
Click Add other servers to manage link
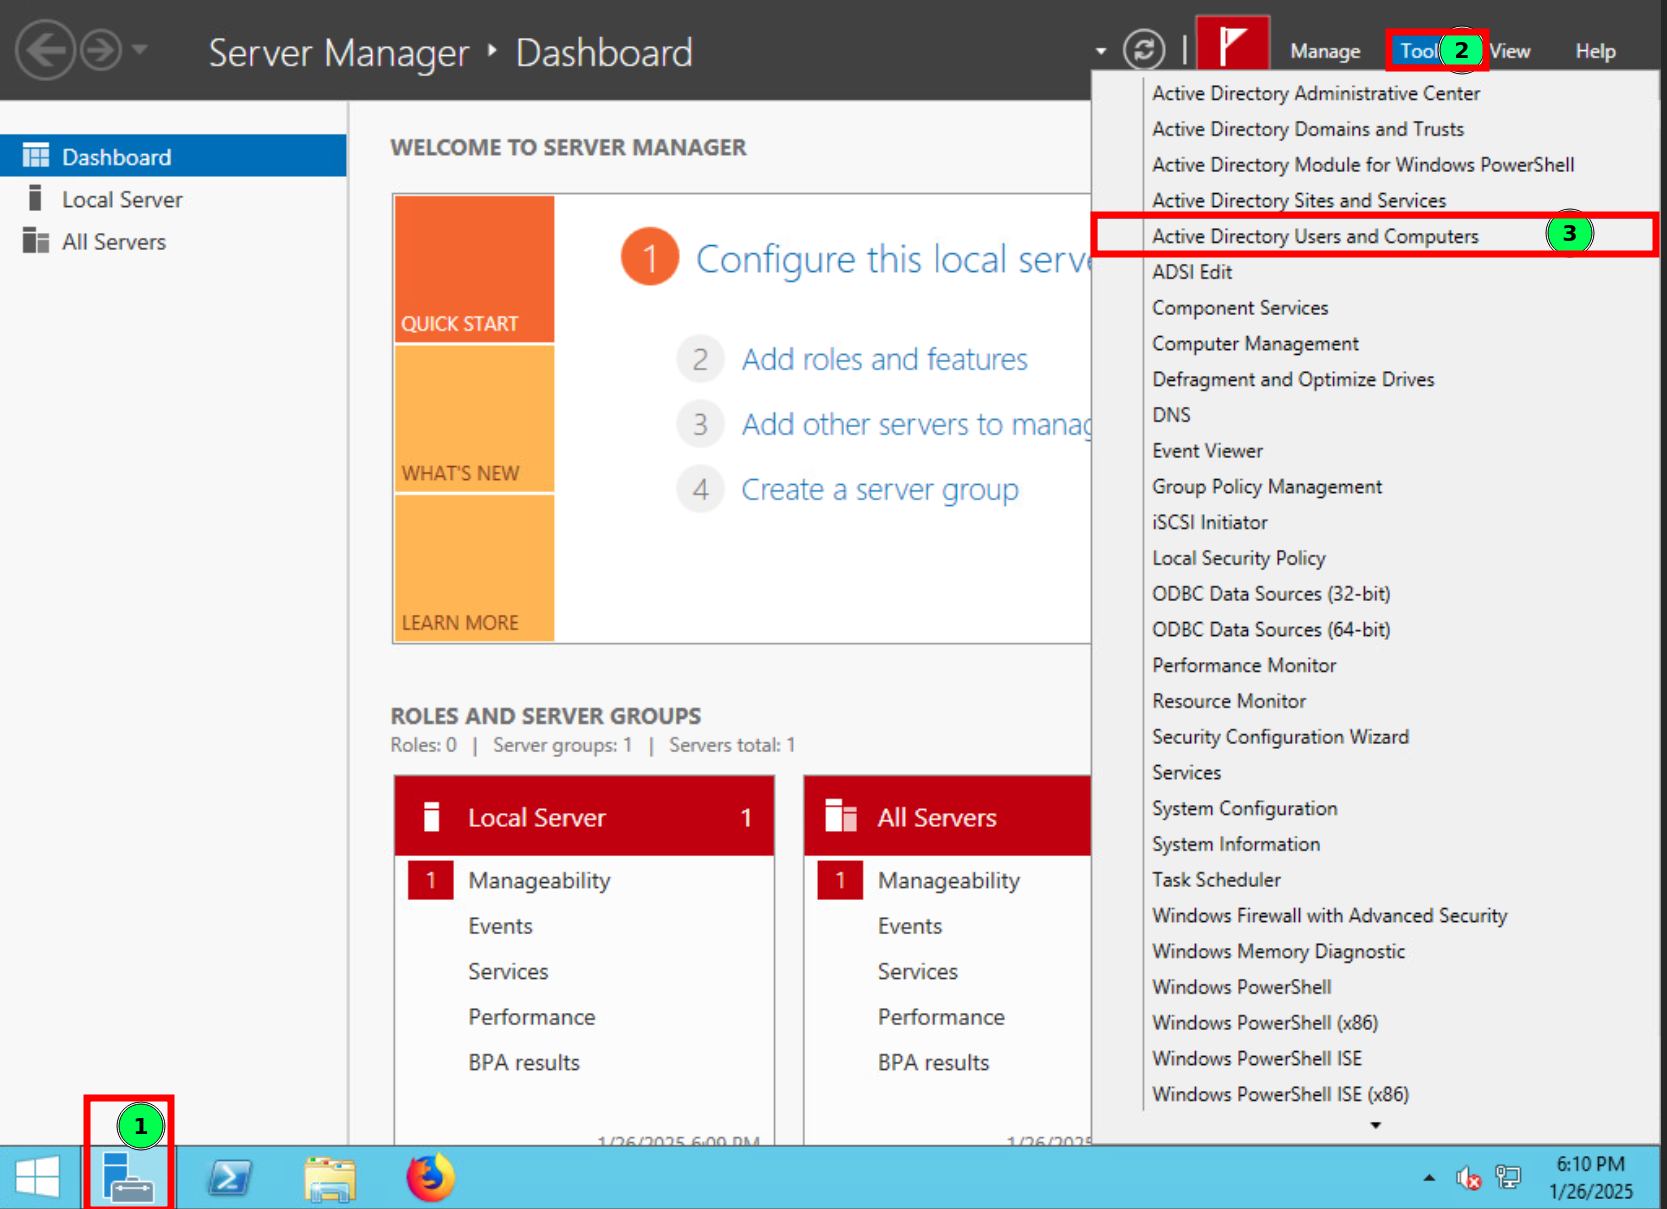coord(916,424)
